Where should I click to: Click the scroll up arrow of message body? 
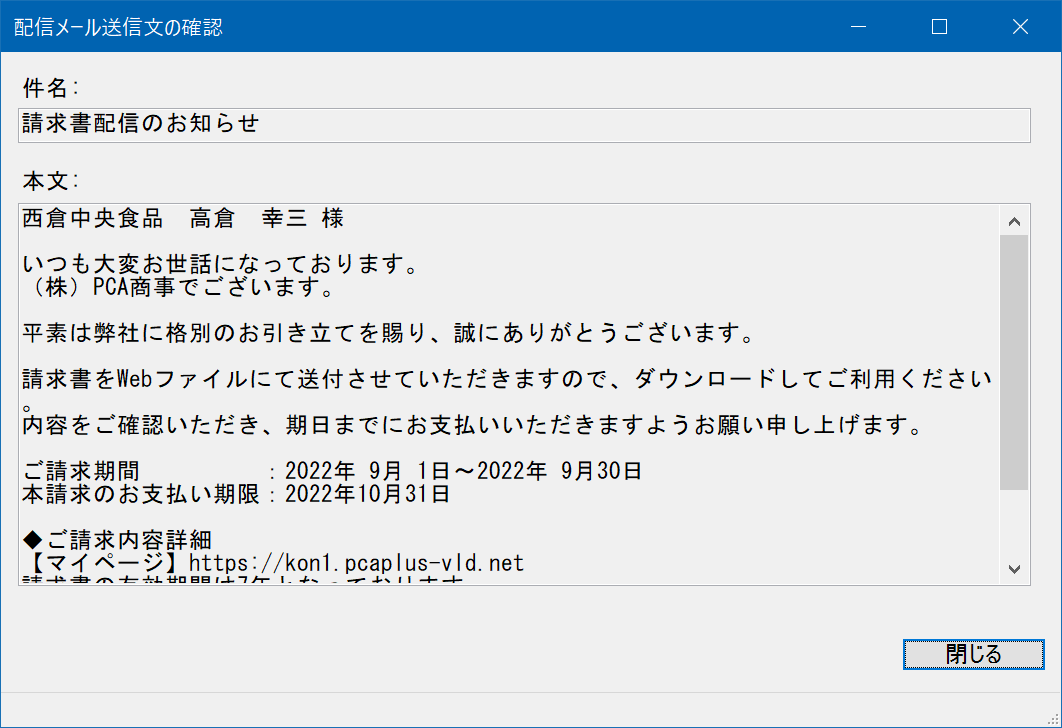point(1014,221)
